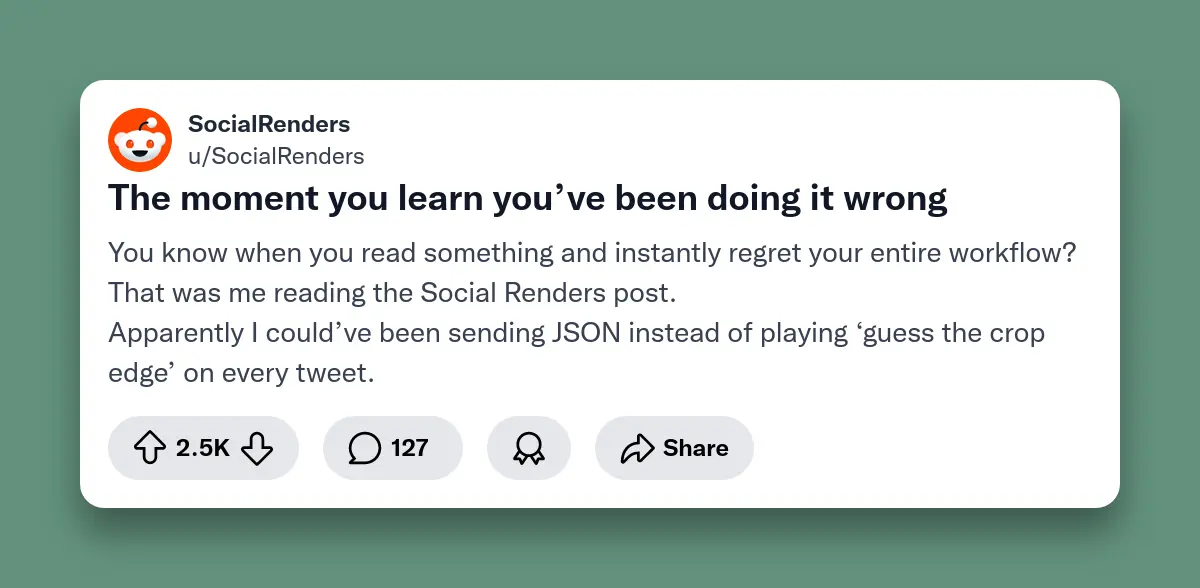Image resolution: width=1200 pixels, height=588 pixels.
Task: Click the share arrow icon
Action: [637, 448]
